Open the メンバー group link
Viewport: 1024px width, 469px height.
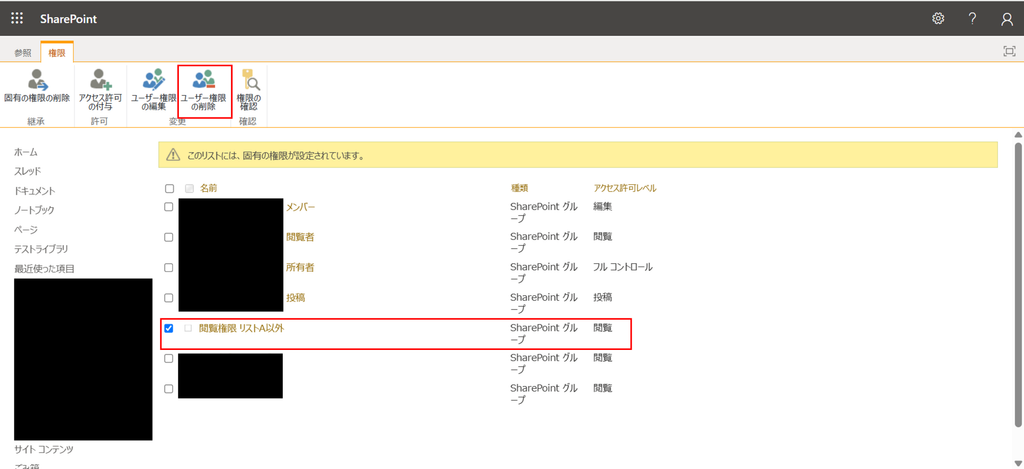(x=300, y=207)
